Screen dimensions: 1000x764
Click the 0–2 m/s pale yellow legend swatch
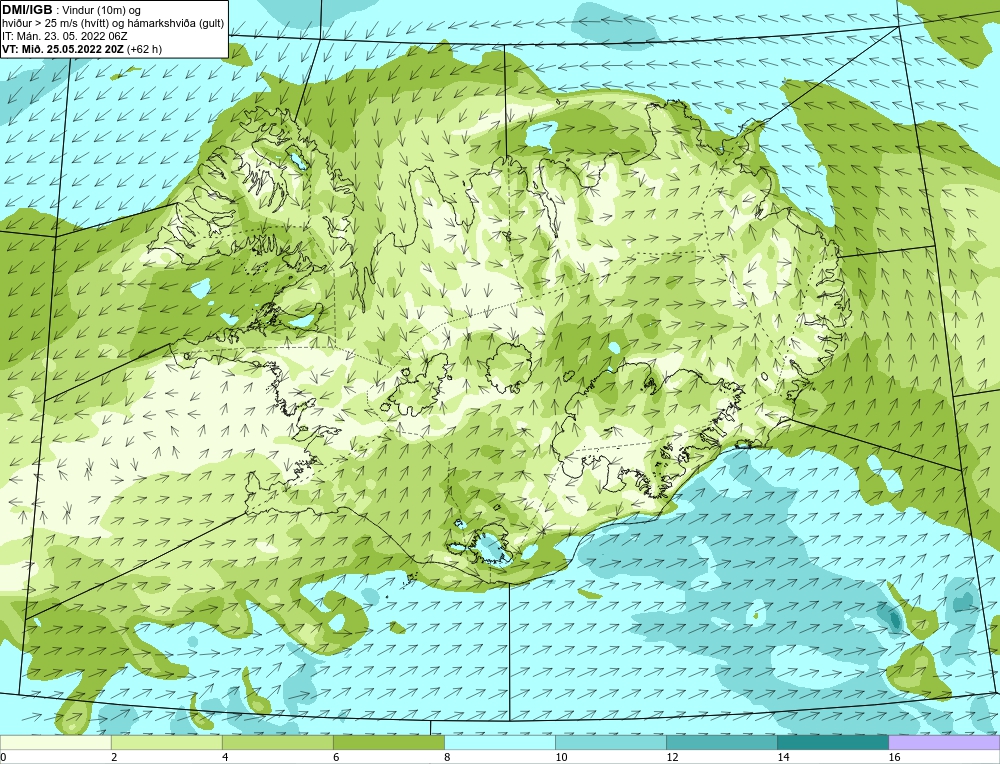55,743
